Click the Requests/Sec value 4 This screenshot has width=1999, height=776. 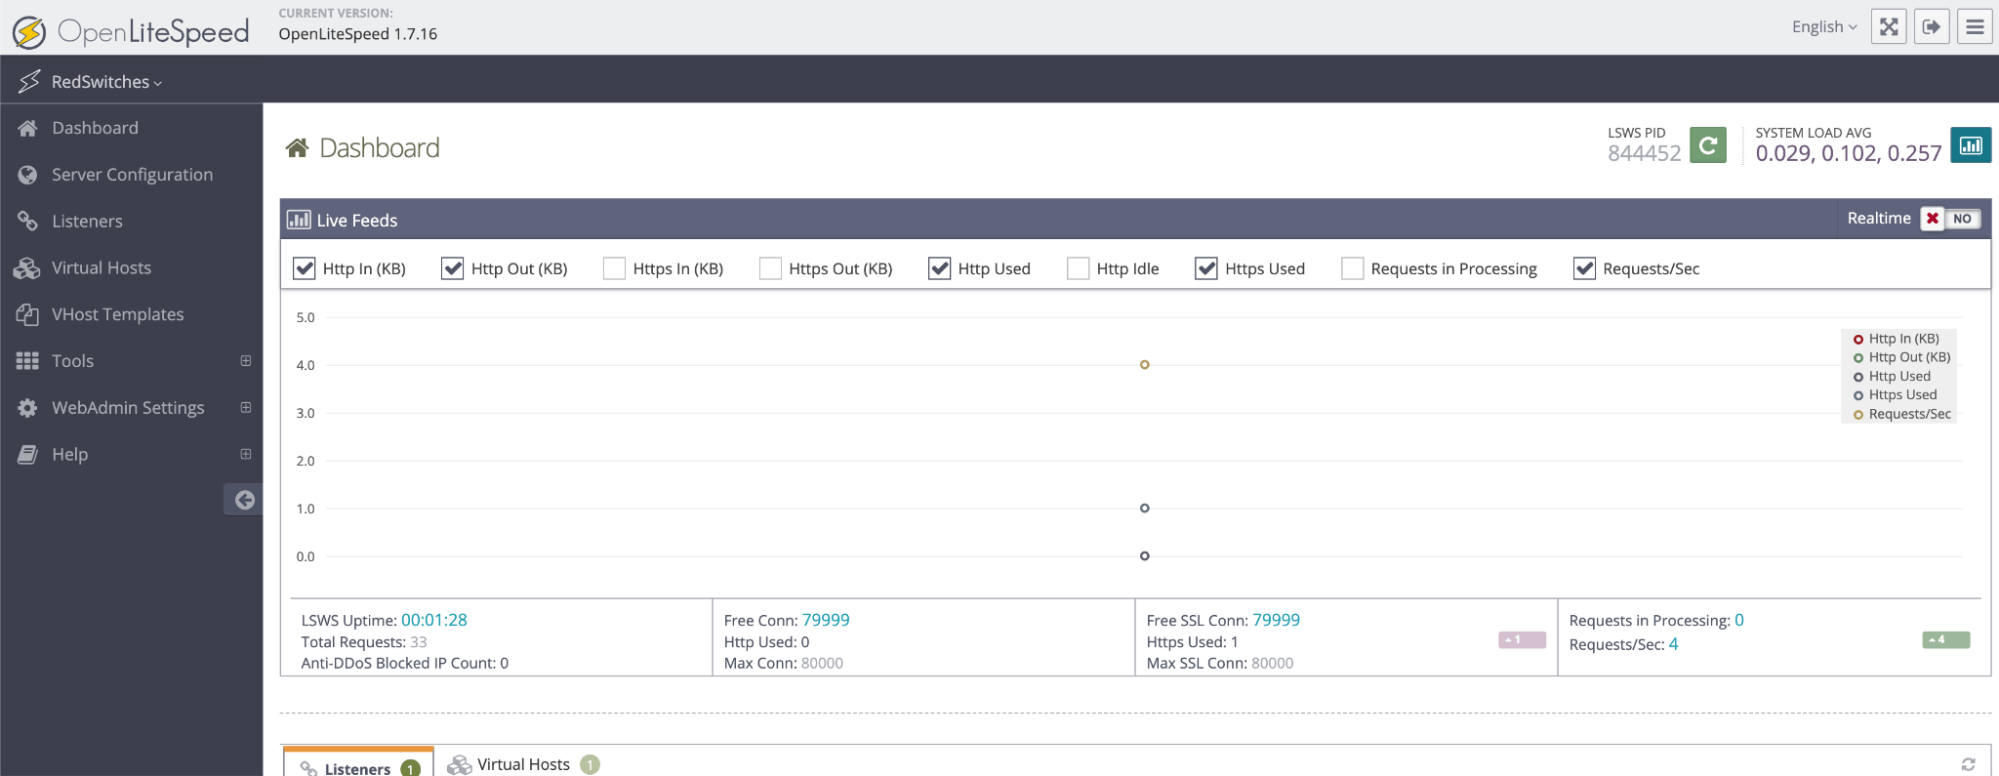tap(1673, 645)
